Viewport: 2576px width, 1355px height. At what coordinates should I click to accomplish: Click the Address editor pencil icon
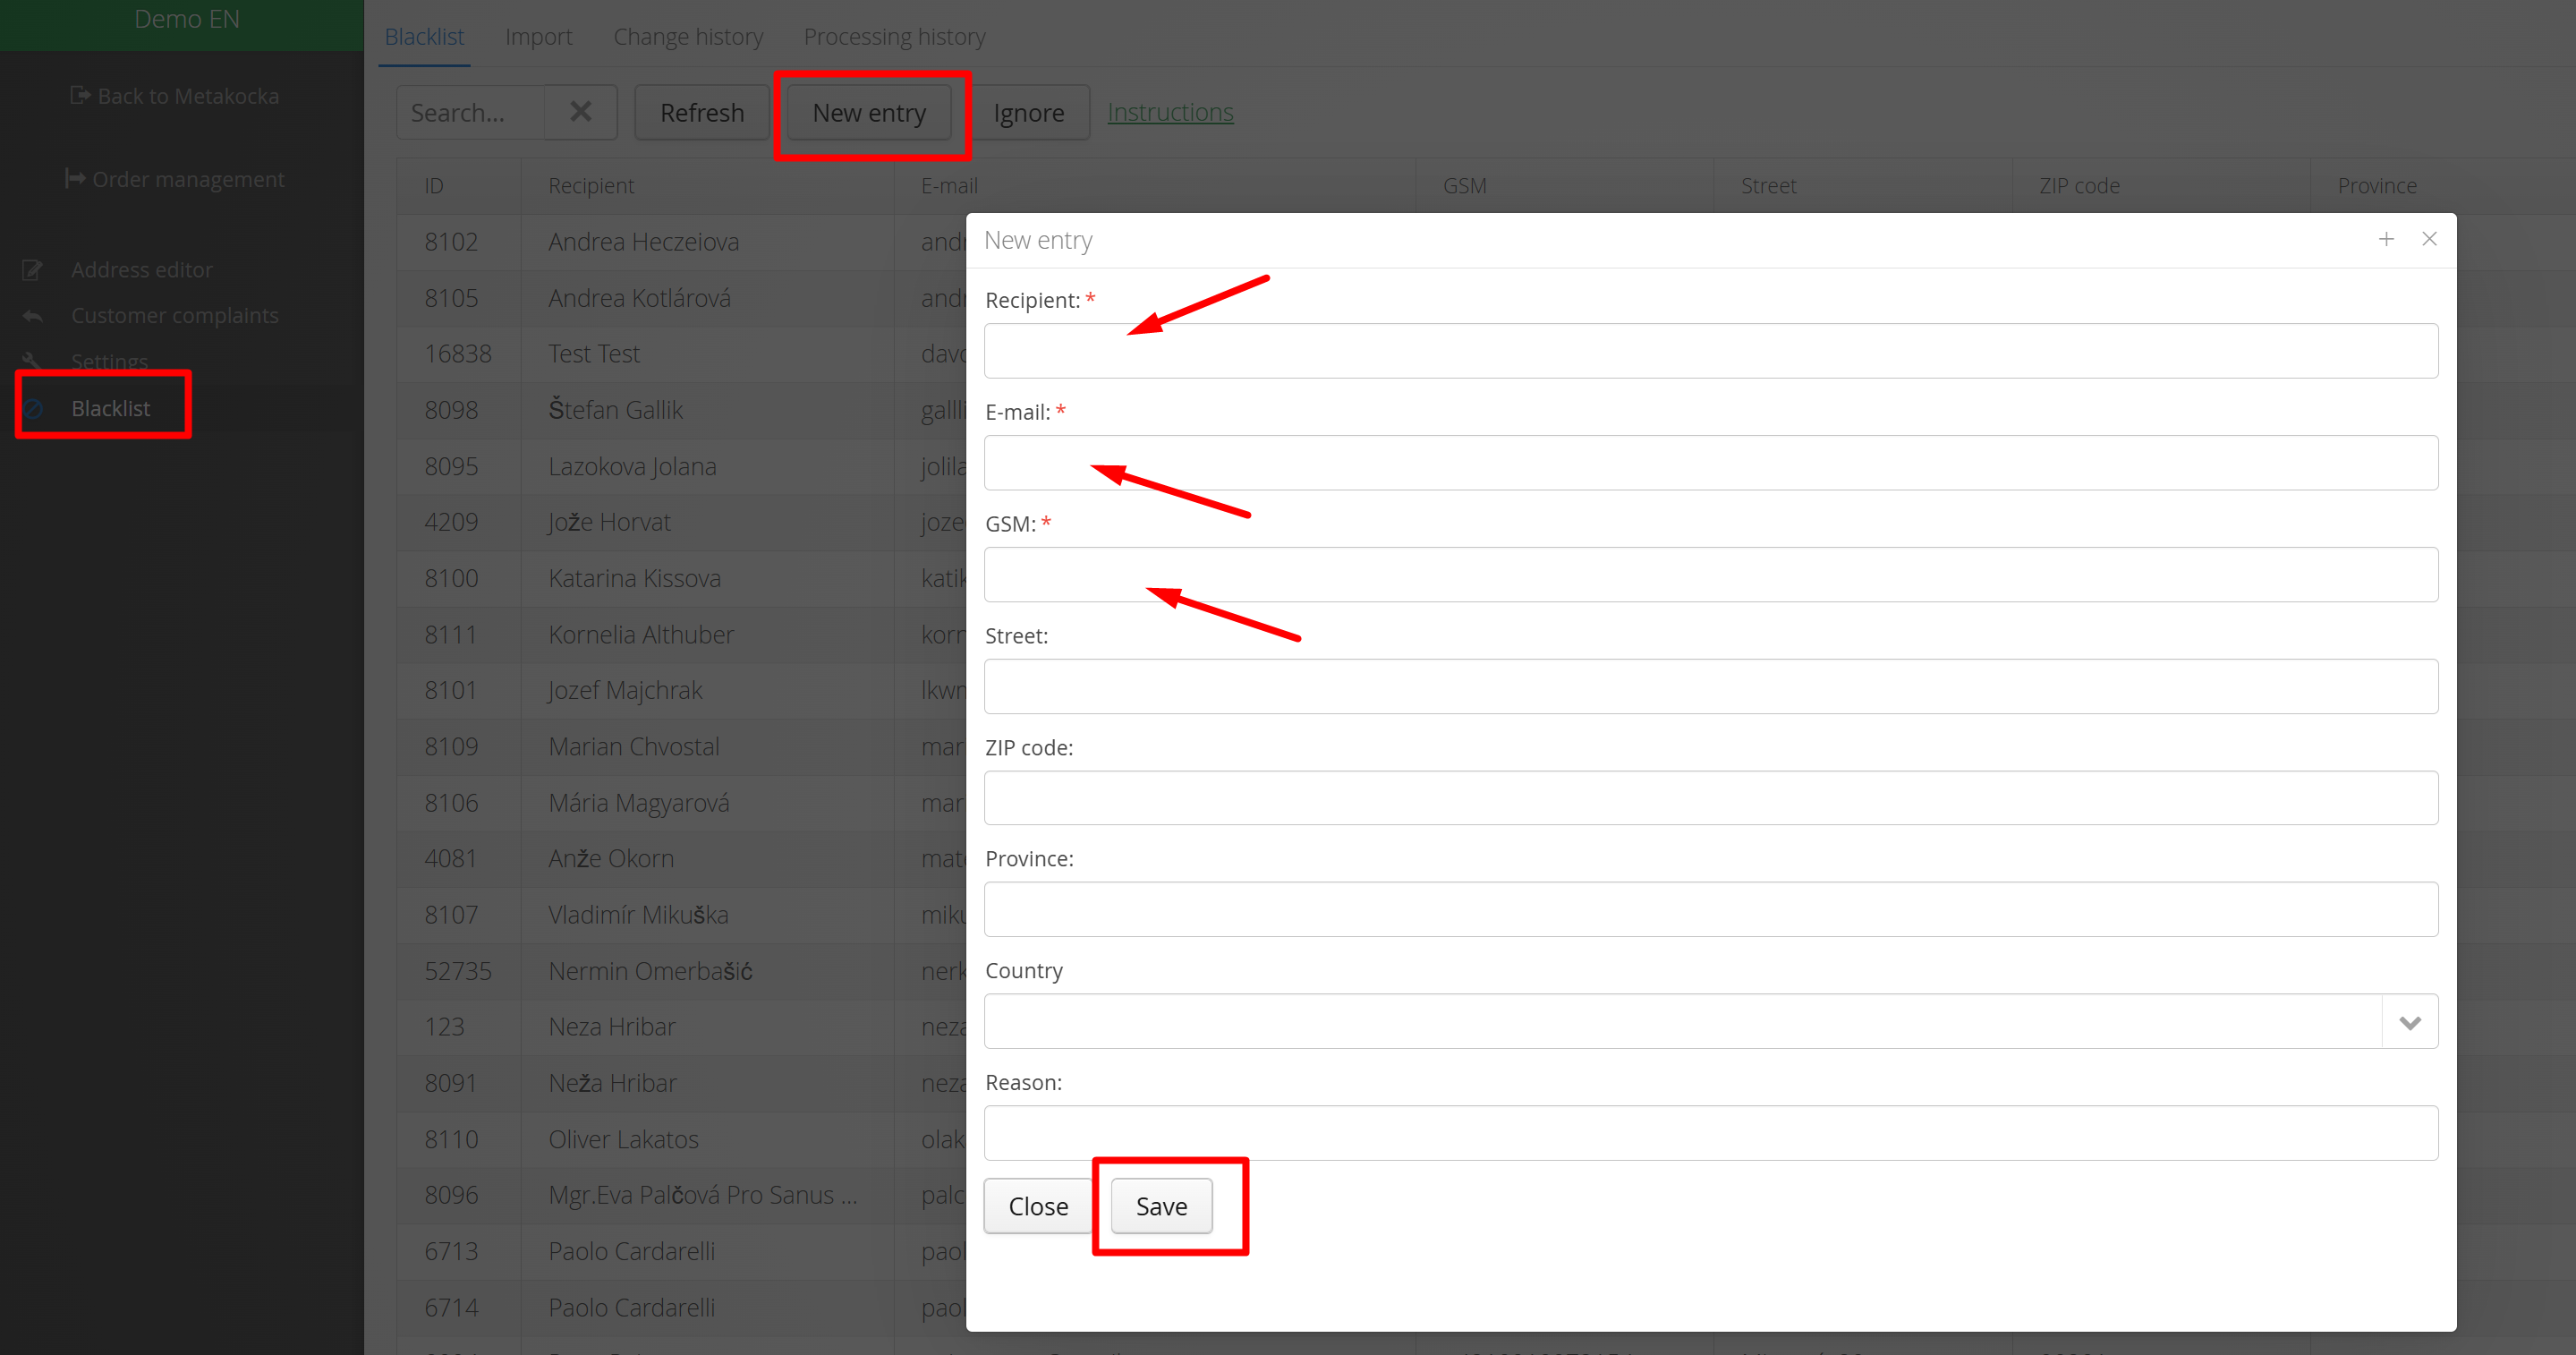click(x=32, y=270)
